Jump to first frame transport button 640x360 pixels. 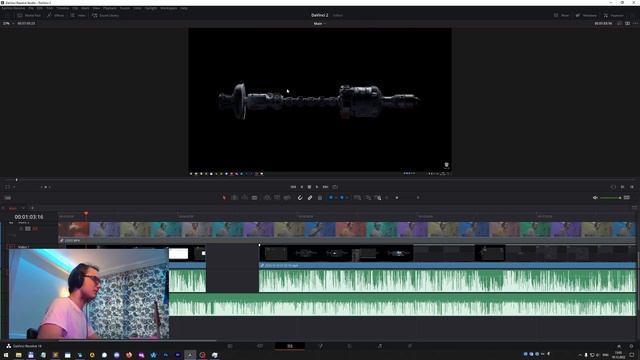click(x=293, y=187)
